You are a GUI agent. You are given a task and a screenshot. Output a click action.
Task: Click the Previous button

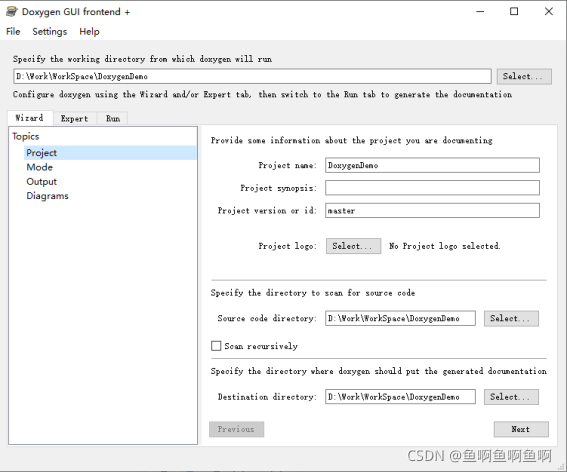point(236,429)
